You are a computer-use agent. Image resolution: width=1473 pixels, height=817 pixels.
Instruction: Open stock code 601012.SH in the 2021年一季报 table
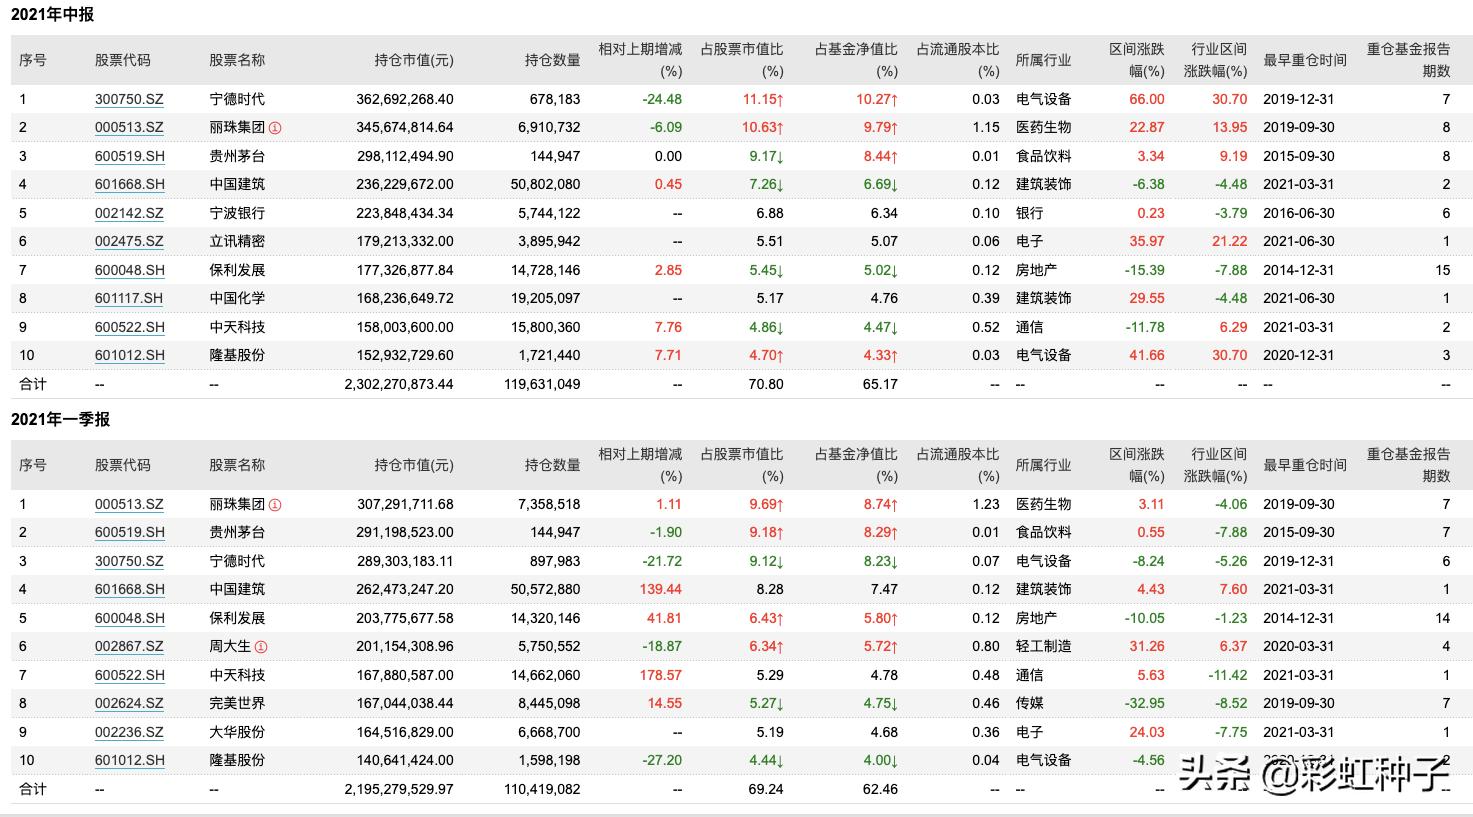130,760
